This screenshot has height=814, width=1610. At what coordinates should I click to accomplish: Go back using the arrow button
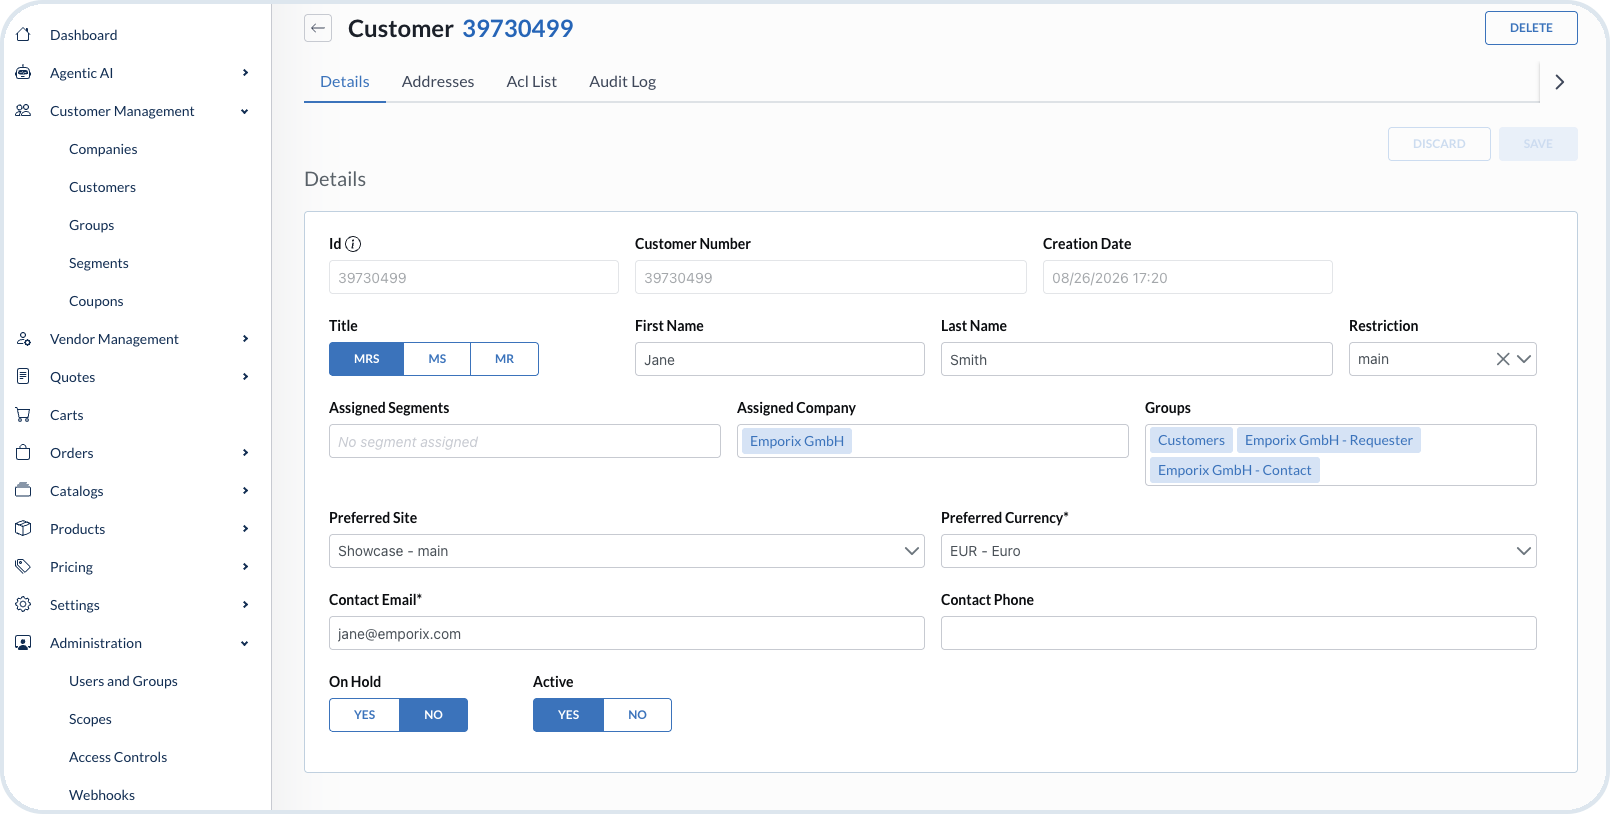pos(318,28)
